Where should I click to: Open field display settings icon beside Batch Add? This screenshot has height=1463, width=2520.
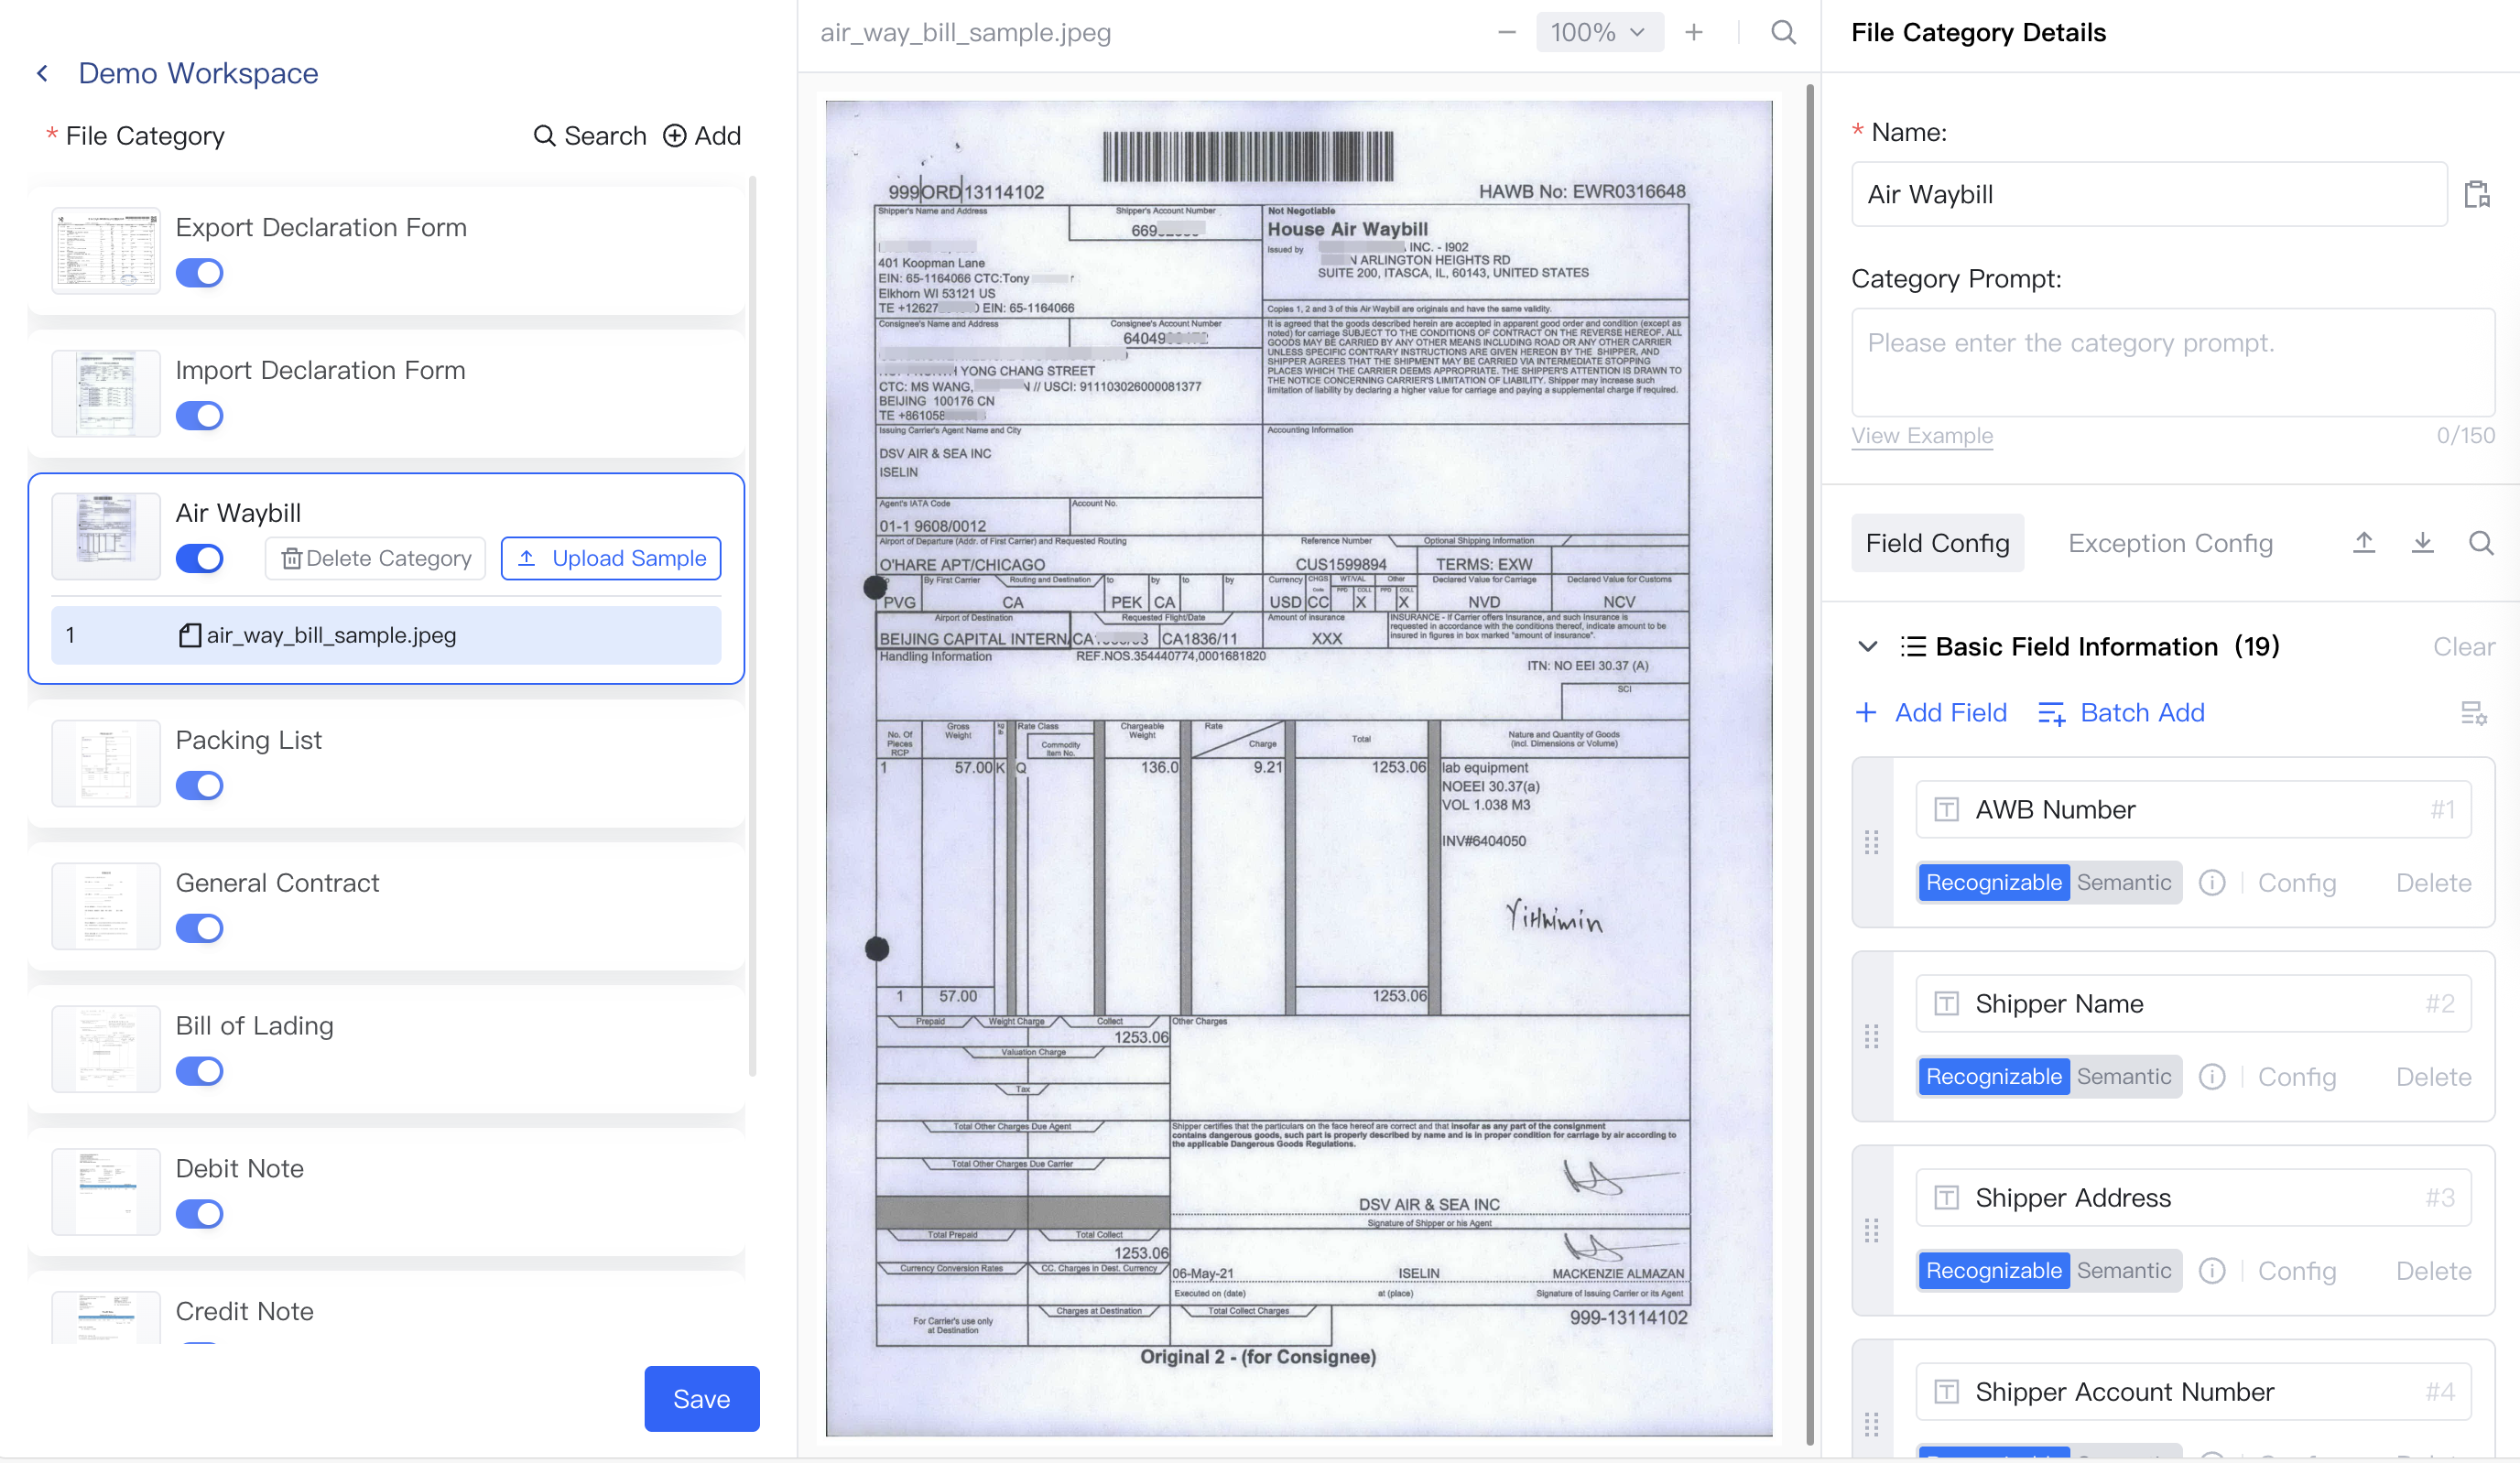tap(2476, 713)
